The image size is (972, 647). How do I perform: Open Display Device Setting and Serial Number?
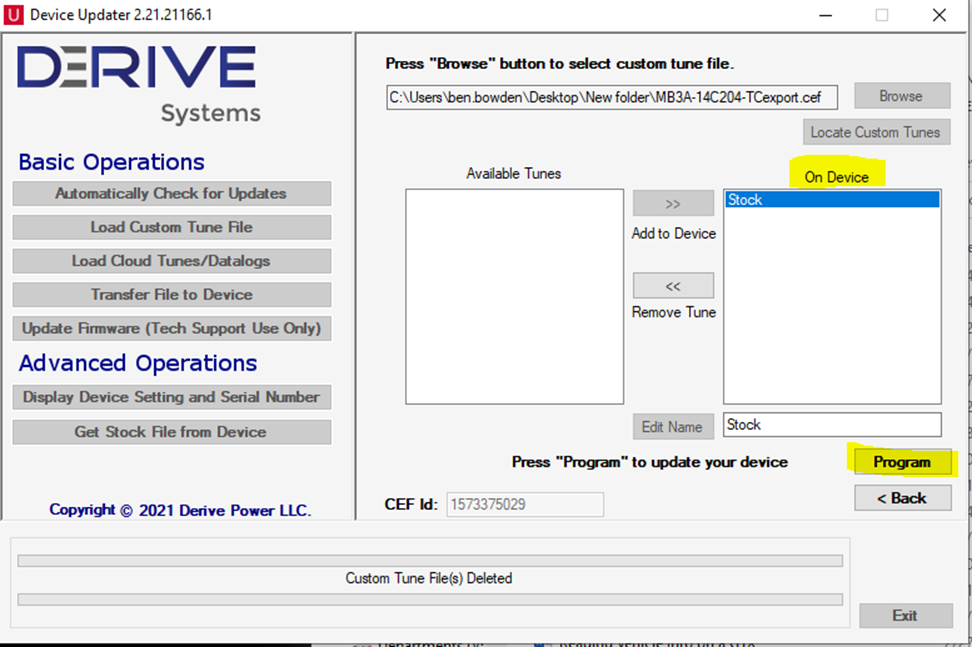click(172, 397)
